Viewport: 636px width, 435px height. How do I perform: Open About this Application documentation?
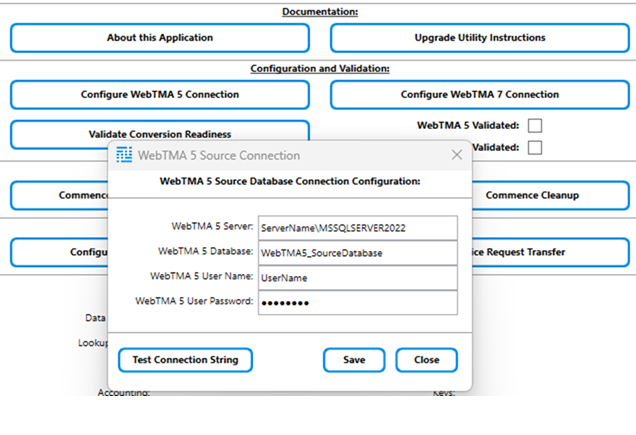160,38
